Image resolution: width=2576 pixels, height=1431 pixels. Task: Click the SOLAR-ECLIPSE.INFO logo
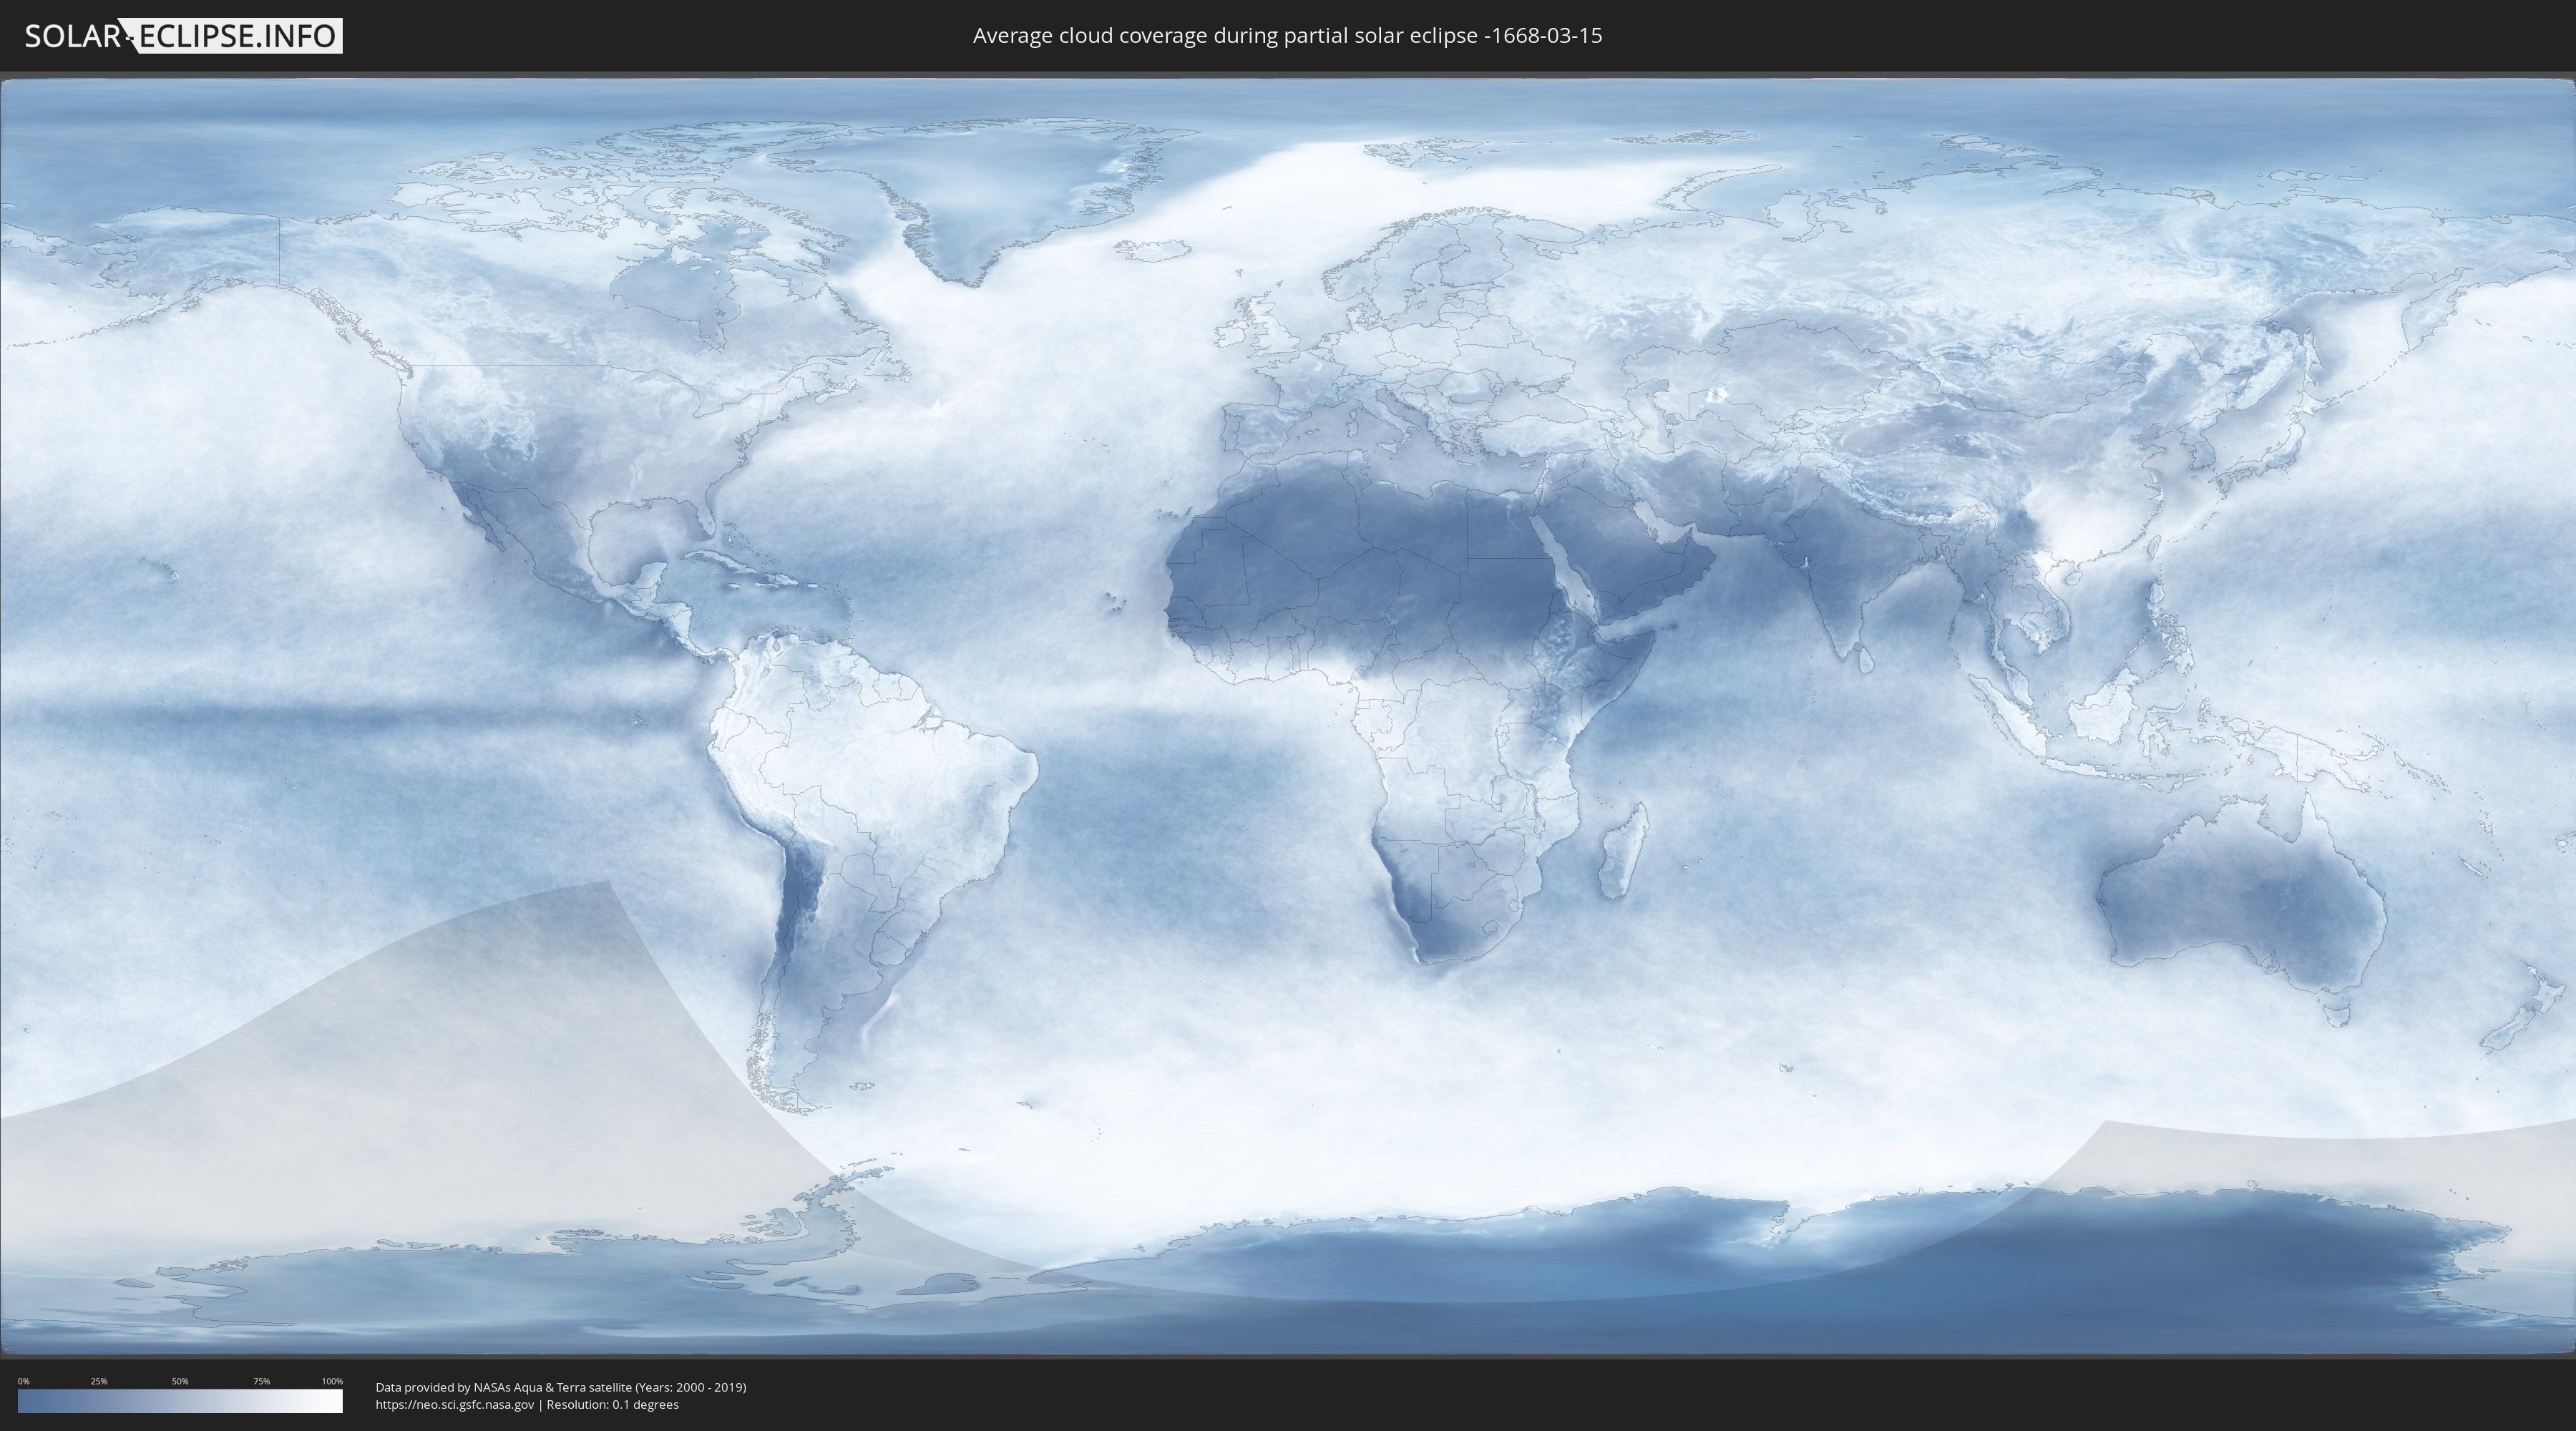coord(183,36)
